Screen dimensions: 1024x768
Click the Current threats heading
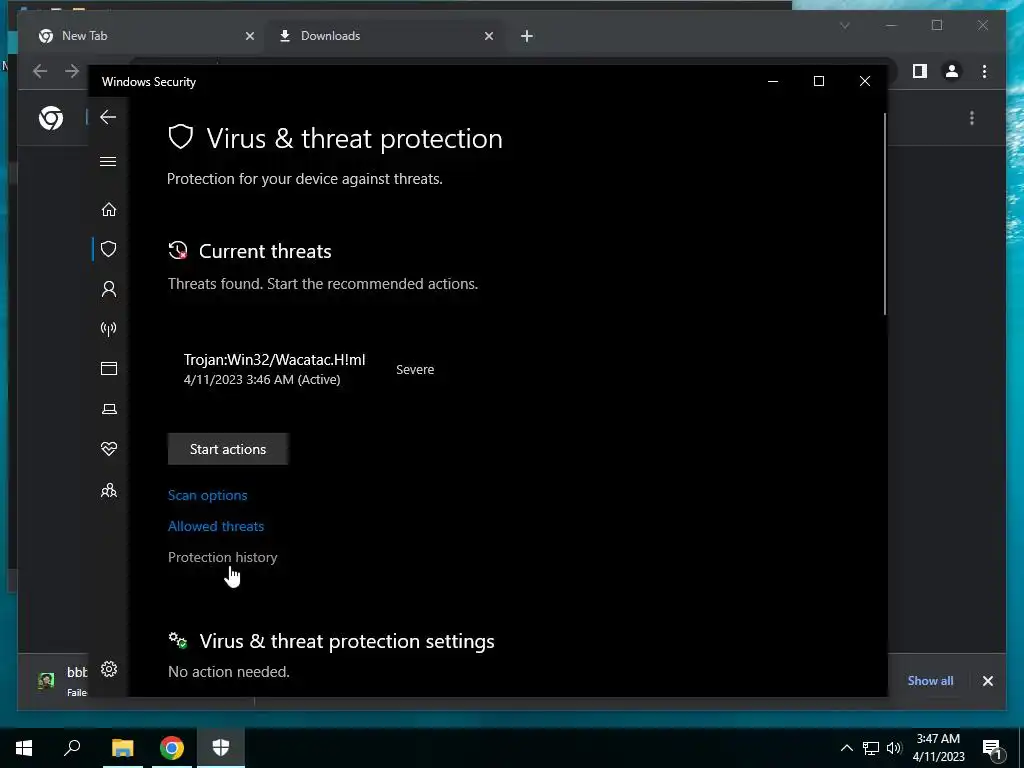(265, 251)
